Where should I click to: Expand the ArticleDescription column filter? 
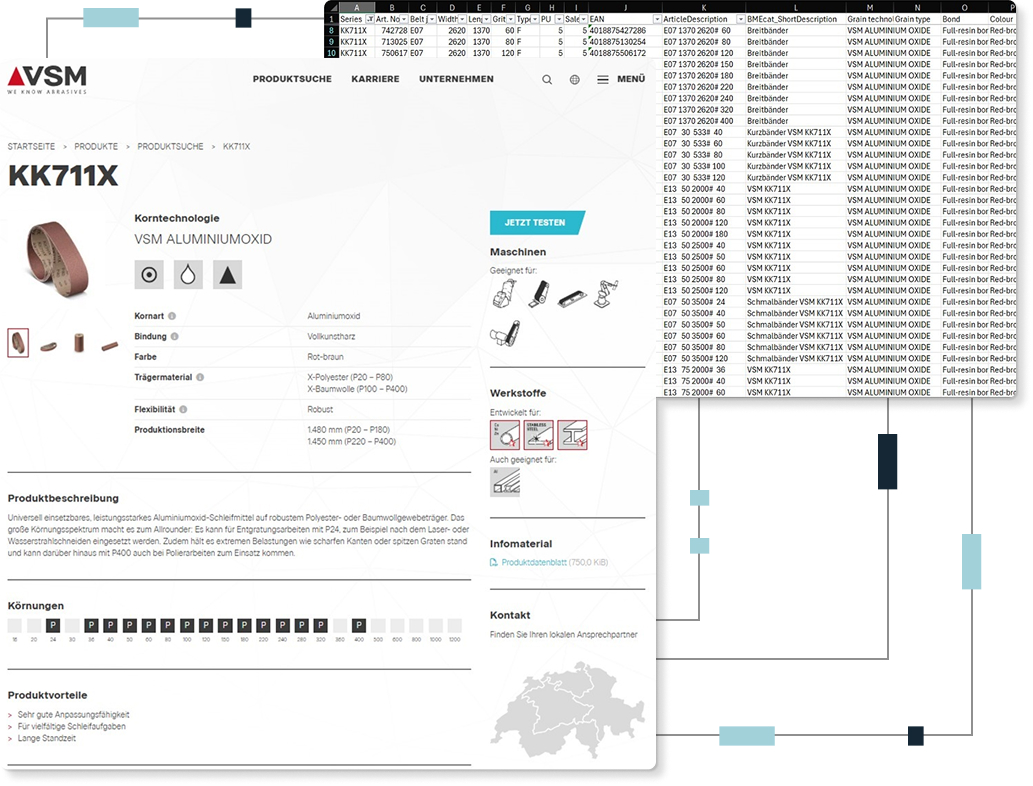click(x=740, y=19)
